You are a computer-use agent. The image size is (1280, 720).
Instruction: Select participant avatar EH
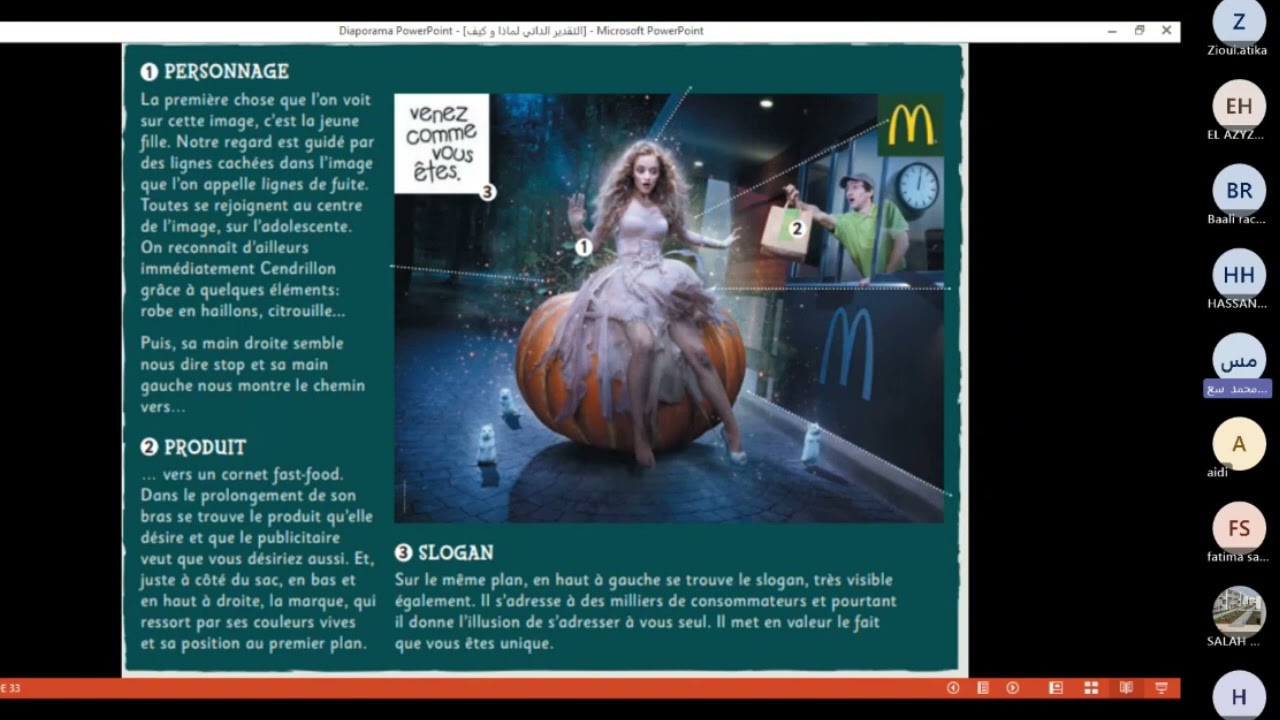[x=1239, y=106]
